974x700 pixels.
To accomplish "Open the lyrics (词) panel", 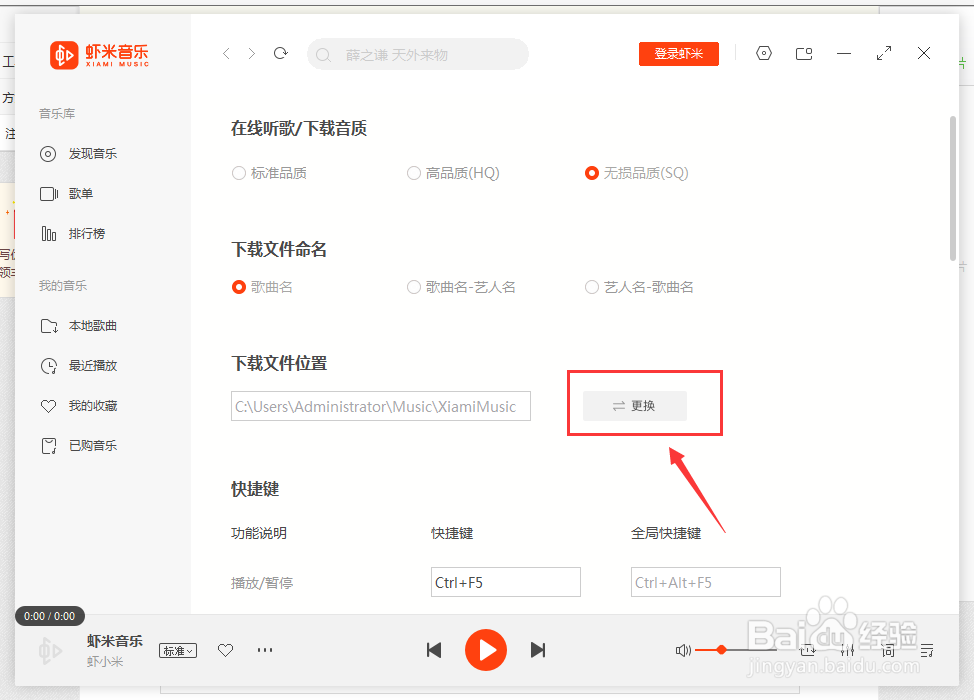I will [887, 650].
